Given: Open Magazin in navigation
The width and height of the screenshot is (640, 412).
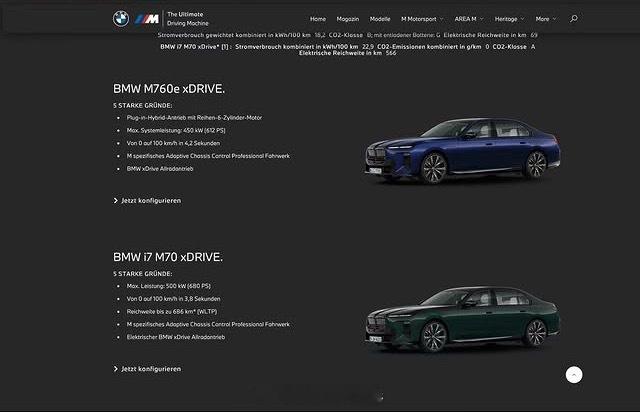Looking at the screenshot, I should [347, 19].
